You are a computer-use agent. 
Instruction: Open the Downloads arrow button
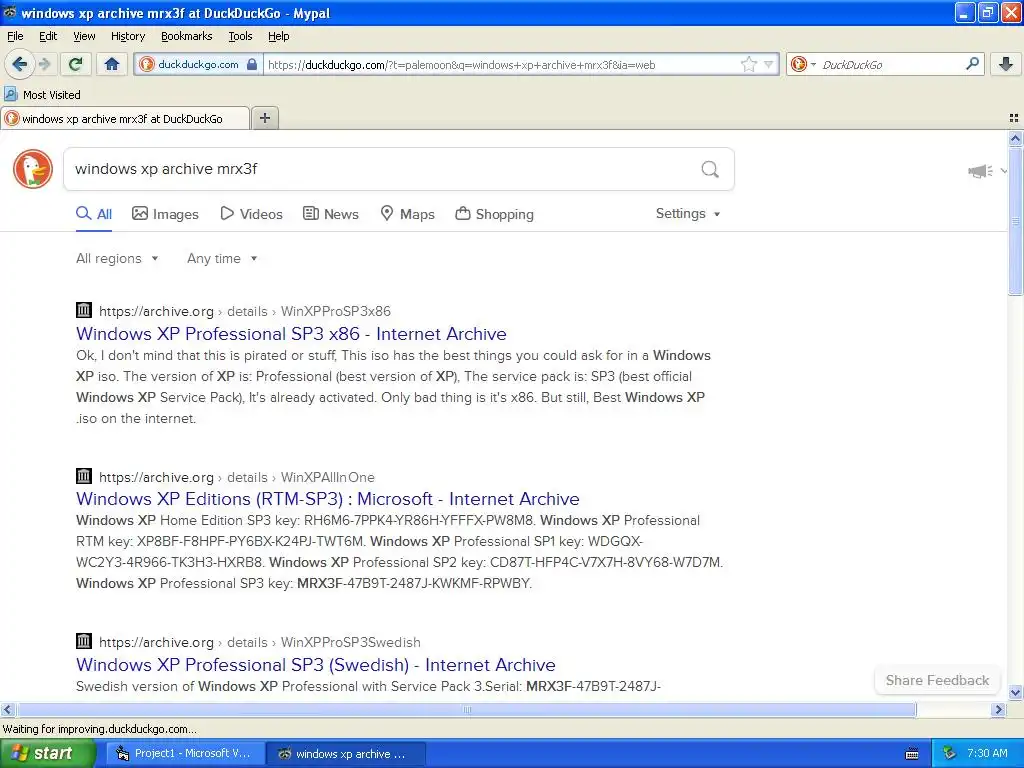coord(1006,64)
